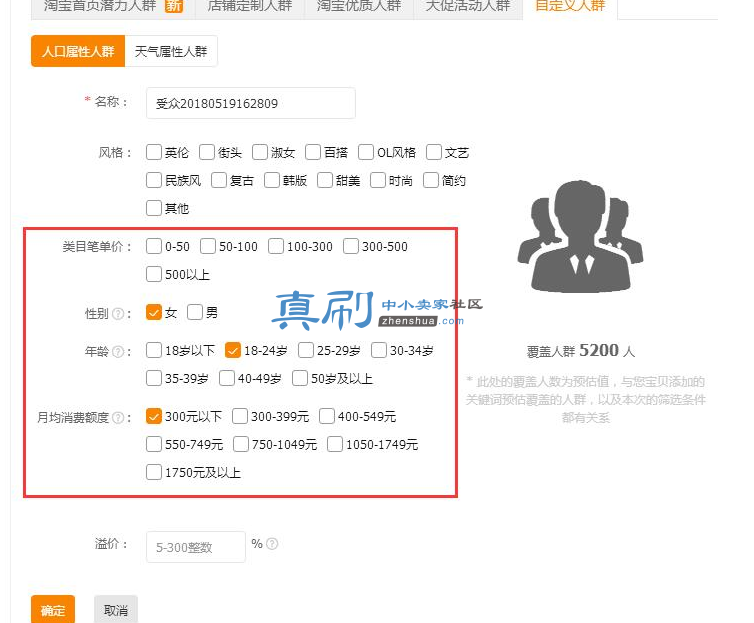Check the 其他 style checkbox
This screenshot has height=623, width=754.
154,208
